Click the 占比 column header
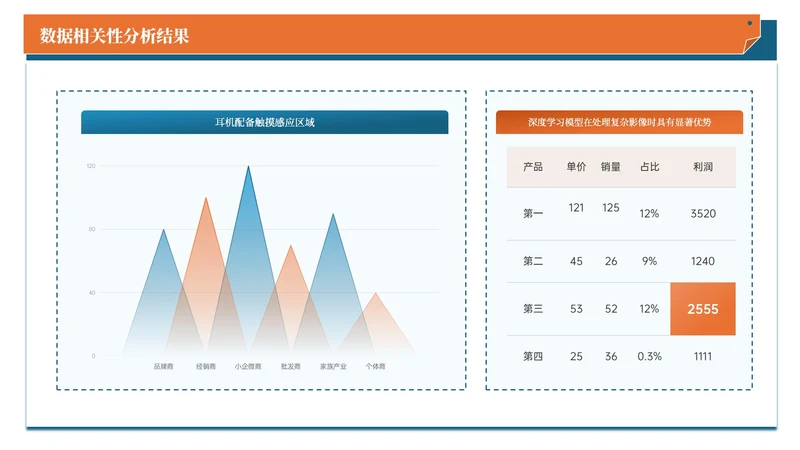The width and height of the screenshot is (800, 450). 649,167
